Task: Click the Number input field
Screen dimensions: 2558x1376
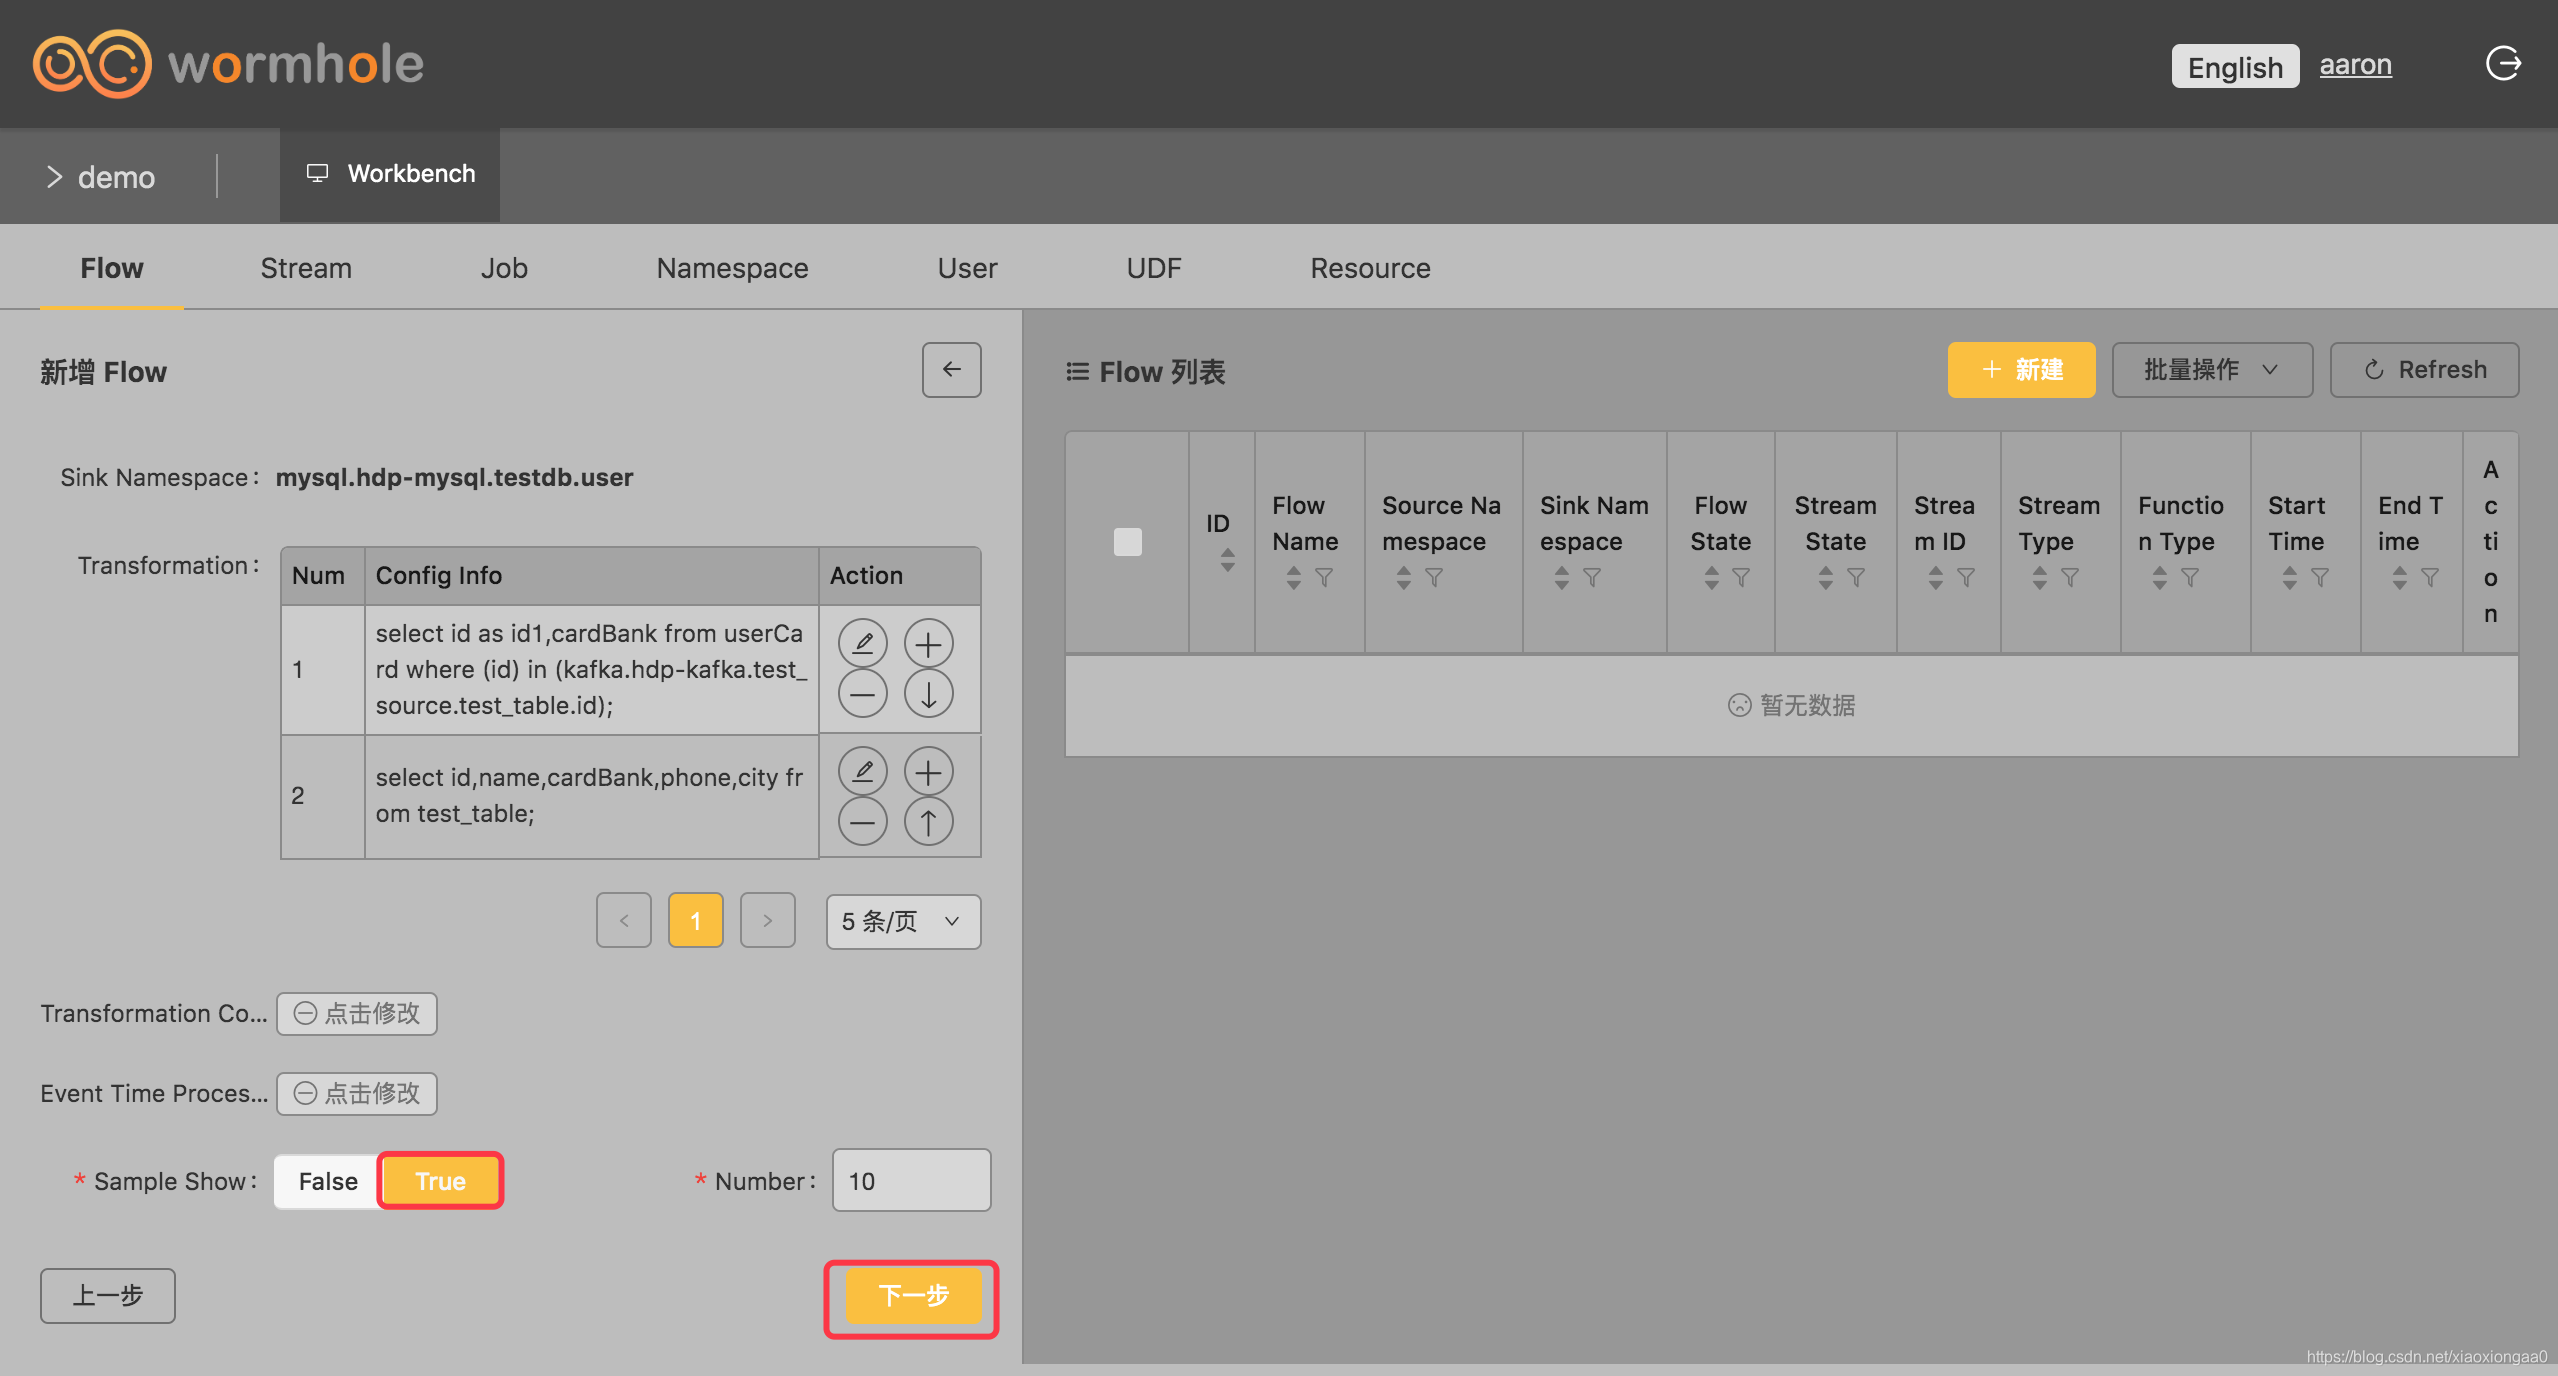Action: click(x=911, y=1181)
